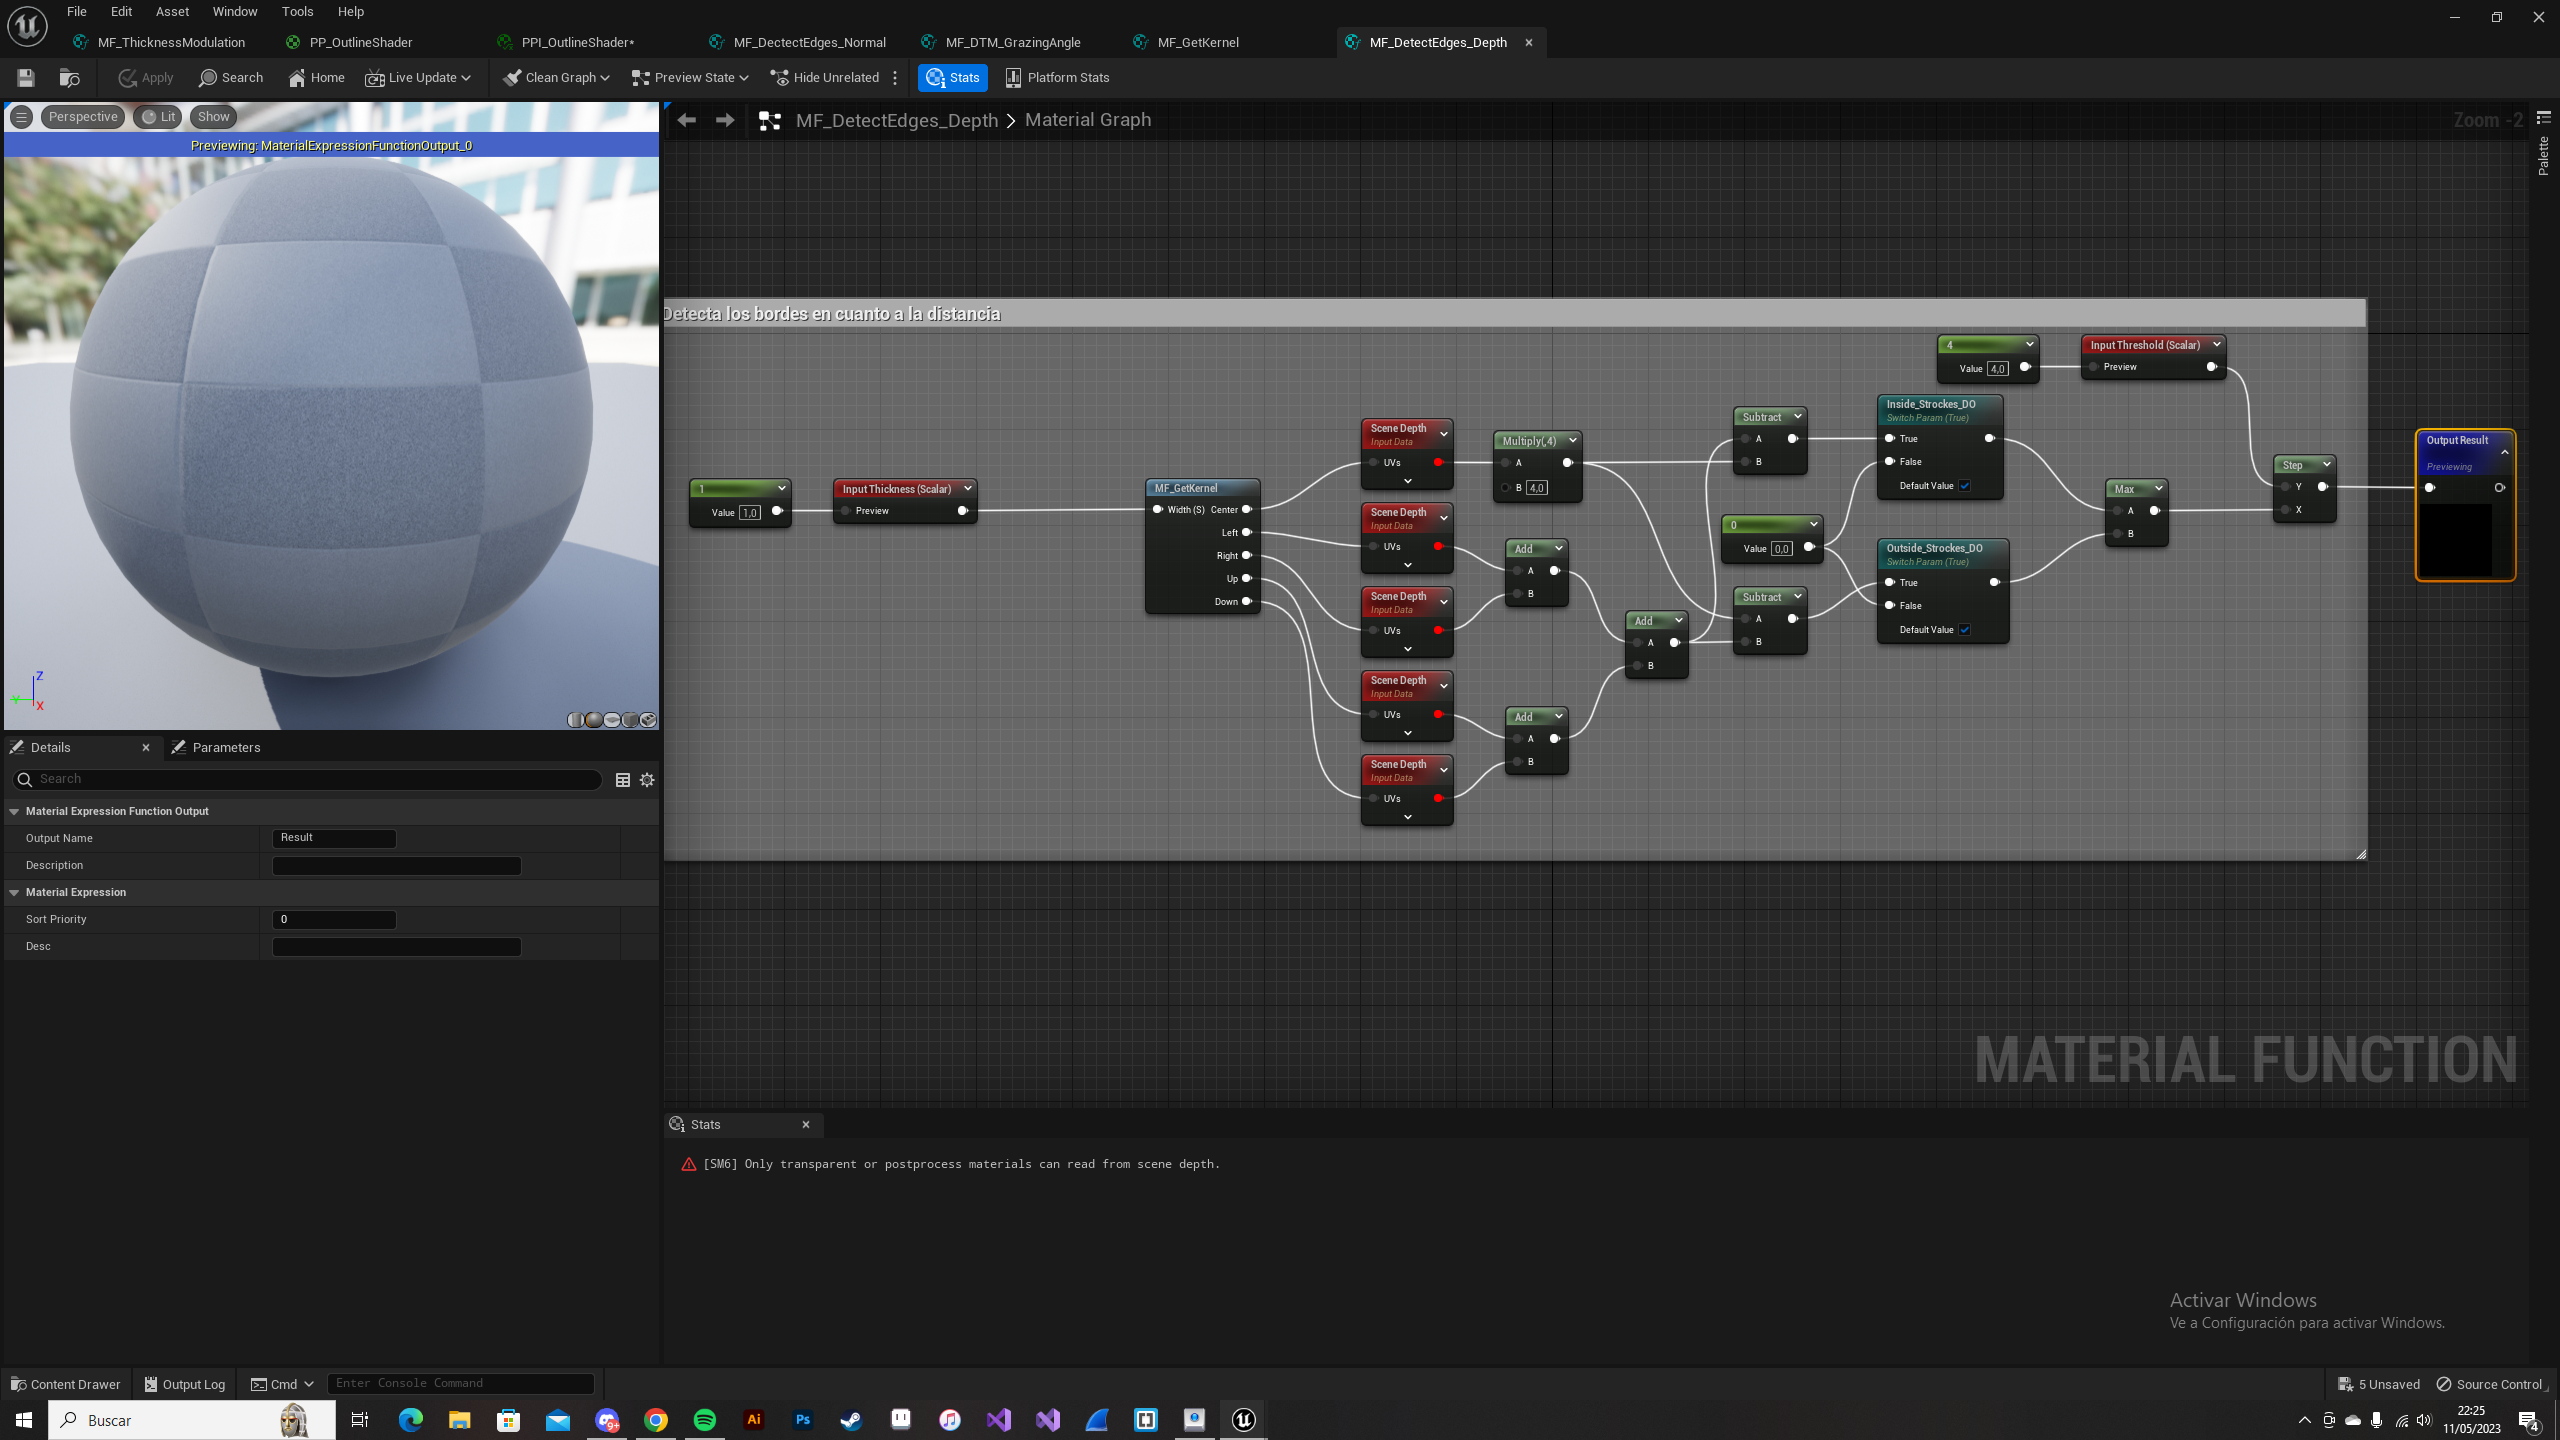Click the property matrix table icon
The image size is (2560, 1440).
click(x=622, y=780)
